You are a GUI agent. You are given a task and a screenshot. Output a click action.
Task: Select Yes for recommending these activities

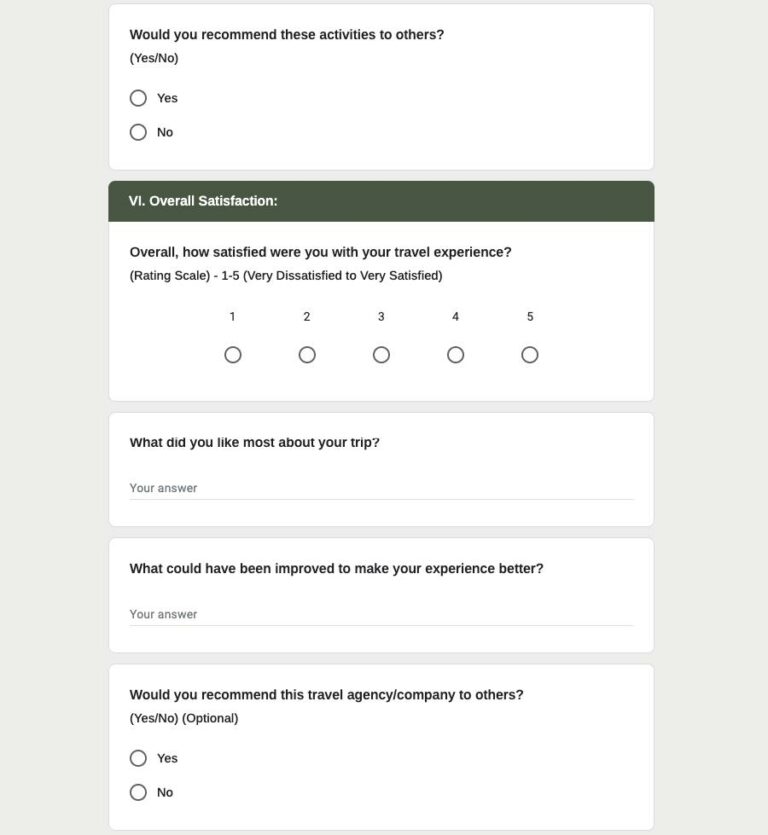pyautogui.click(x=138, y=98)
